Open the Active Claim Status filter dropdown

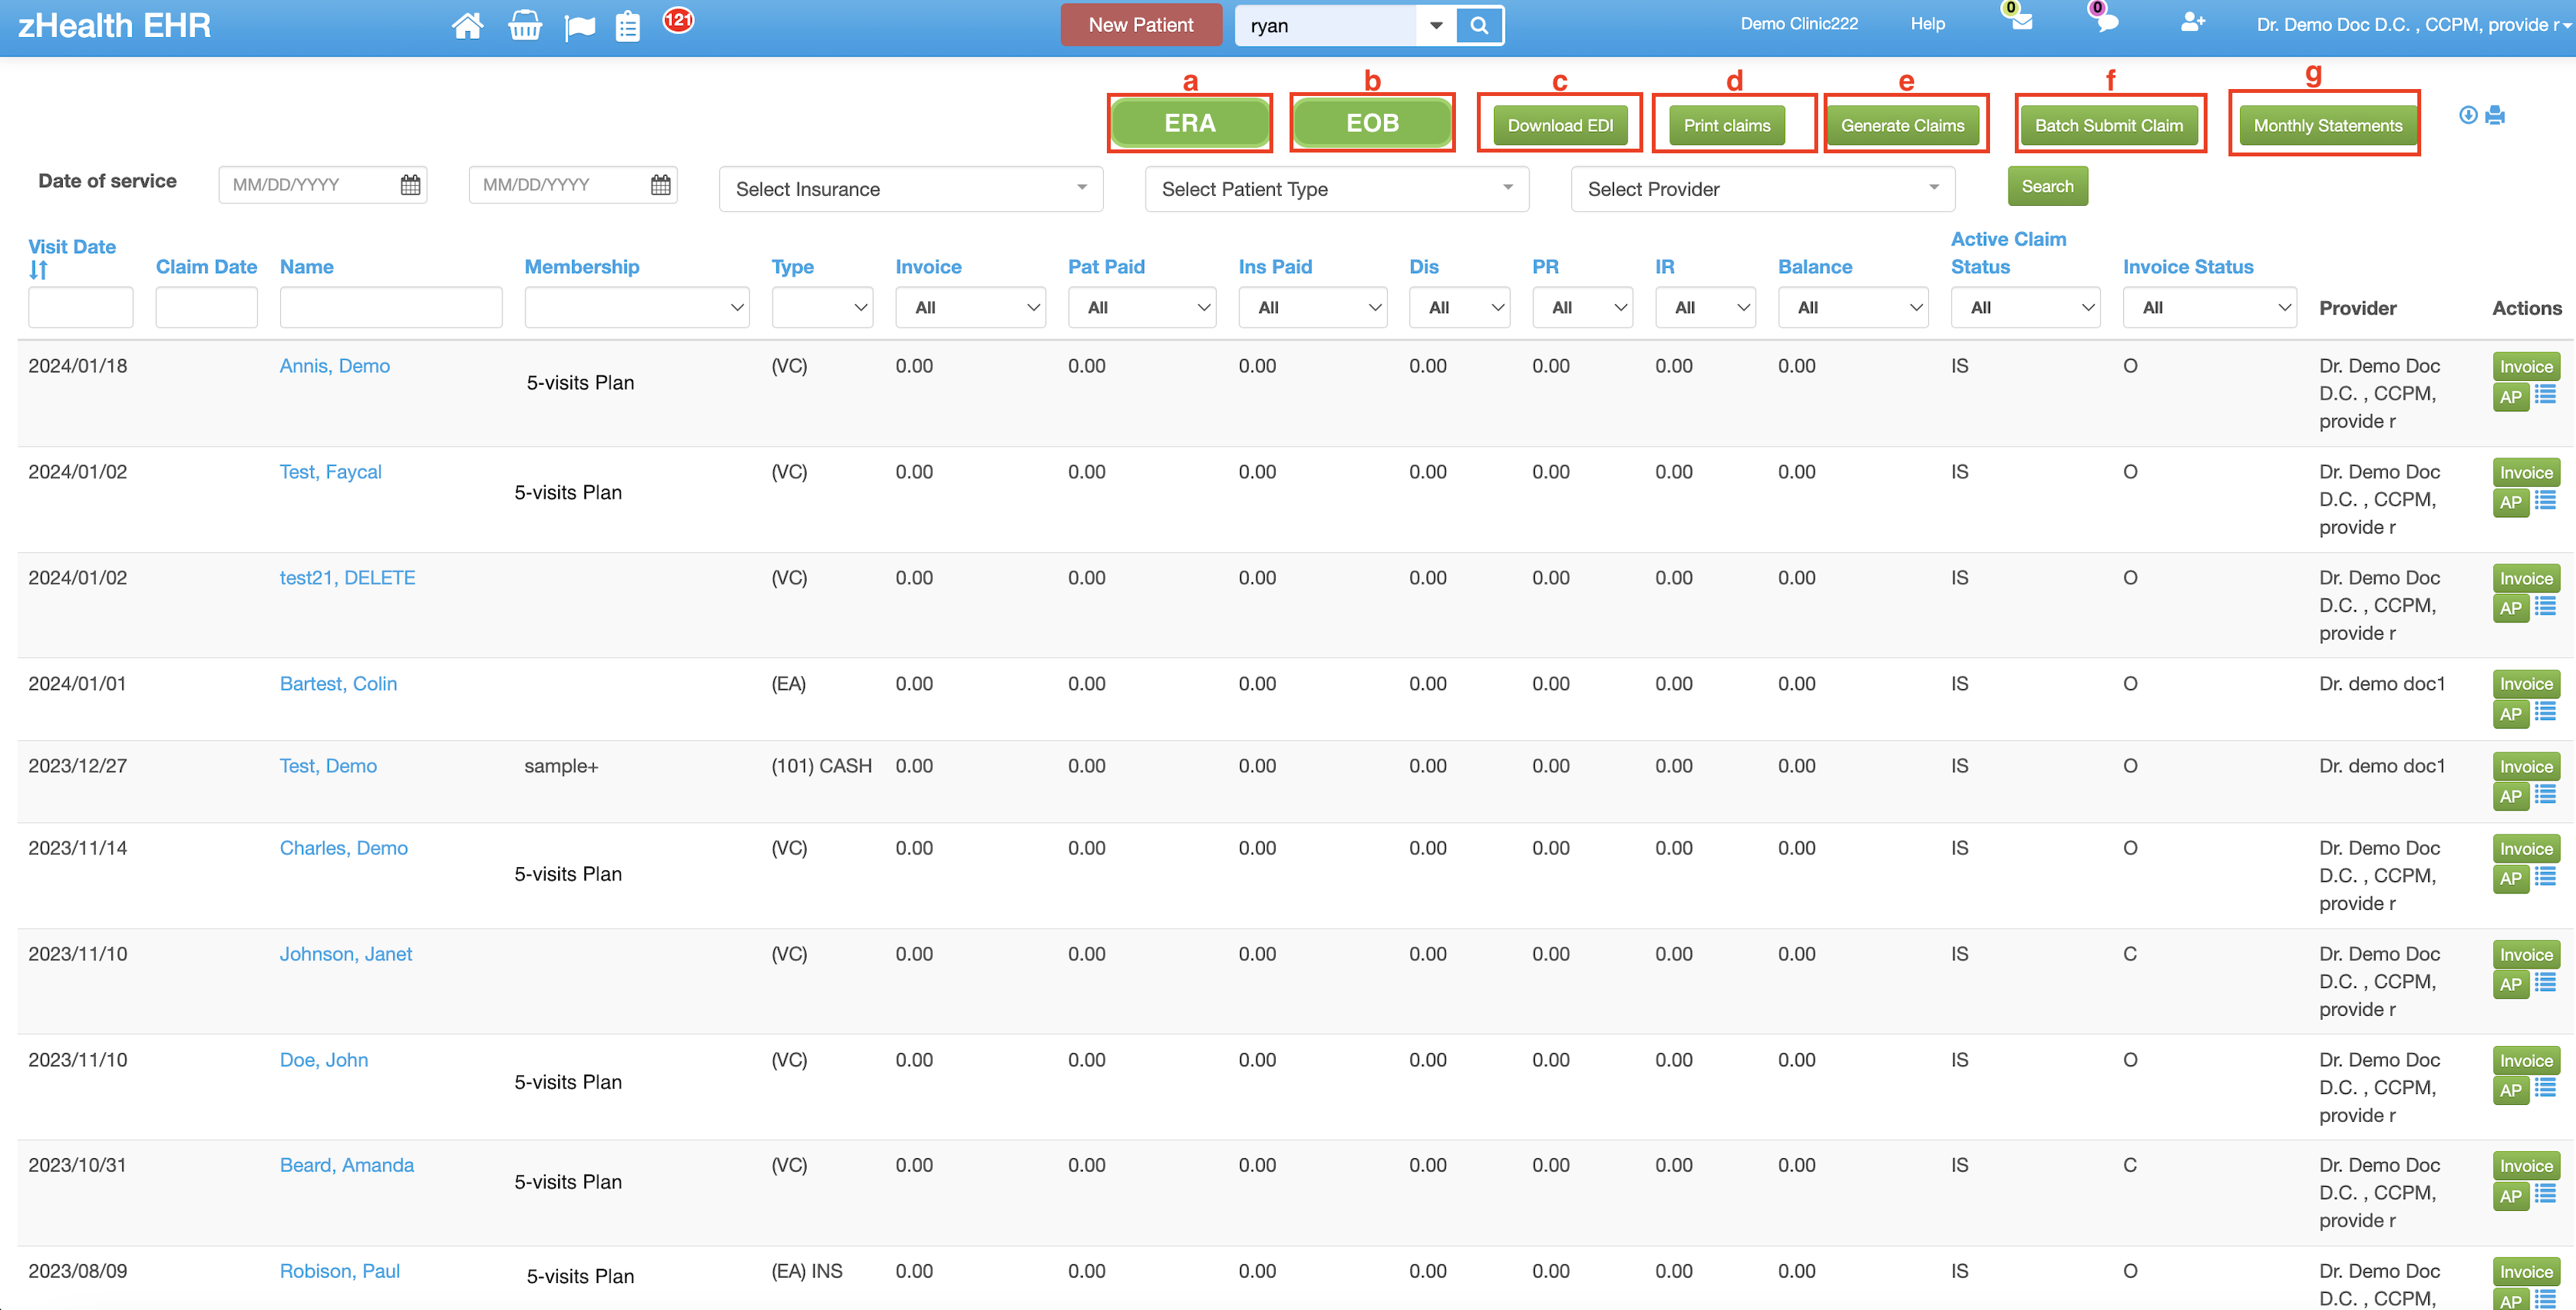(x=2025, y=308)
